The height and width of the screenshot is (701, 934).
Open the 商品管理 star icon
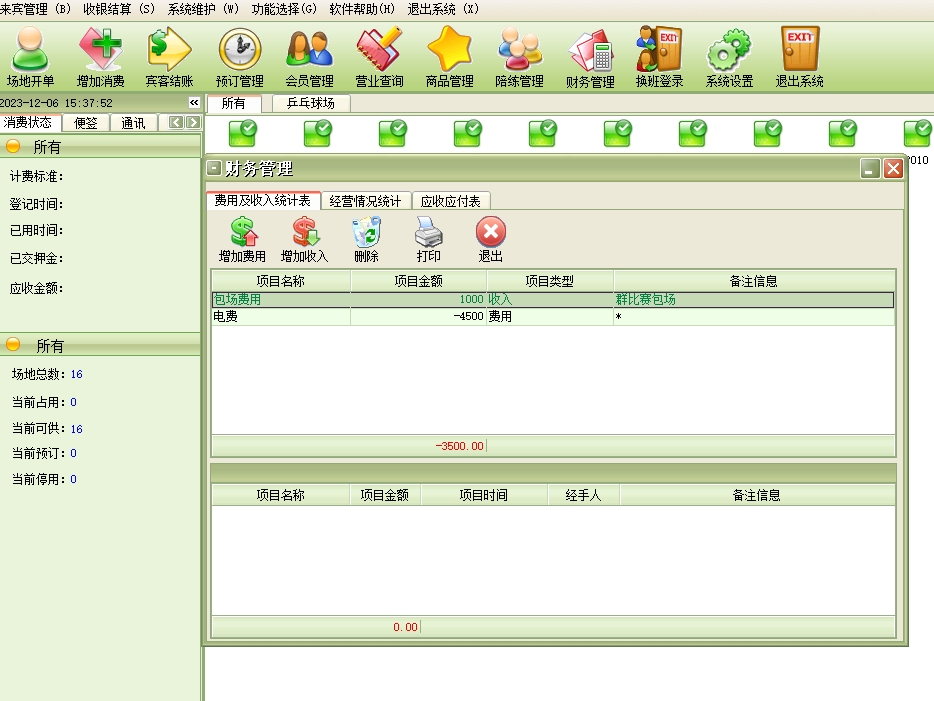[449, 58]
